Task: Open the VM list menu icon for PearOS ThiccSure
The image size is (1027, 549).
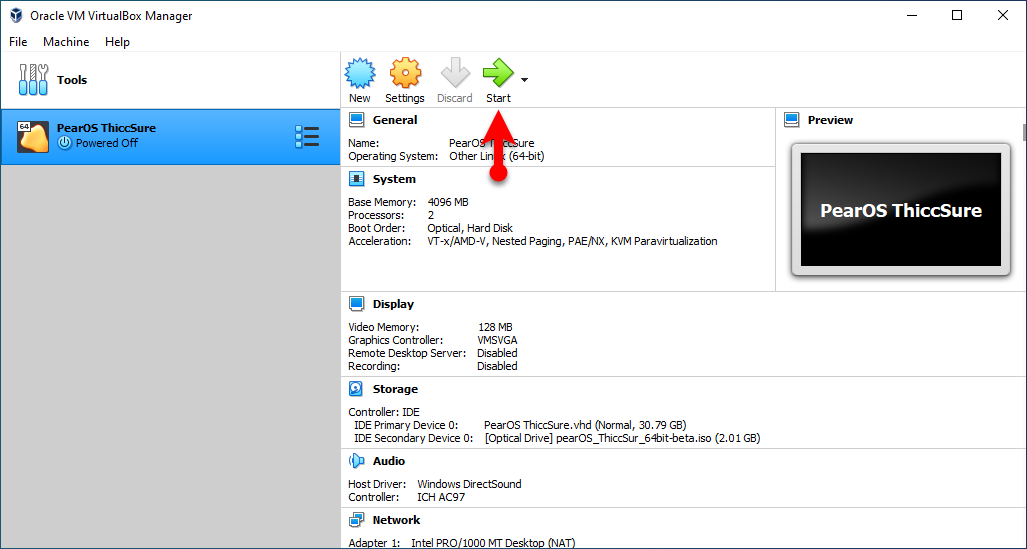Action: tap(307, 136)
